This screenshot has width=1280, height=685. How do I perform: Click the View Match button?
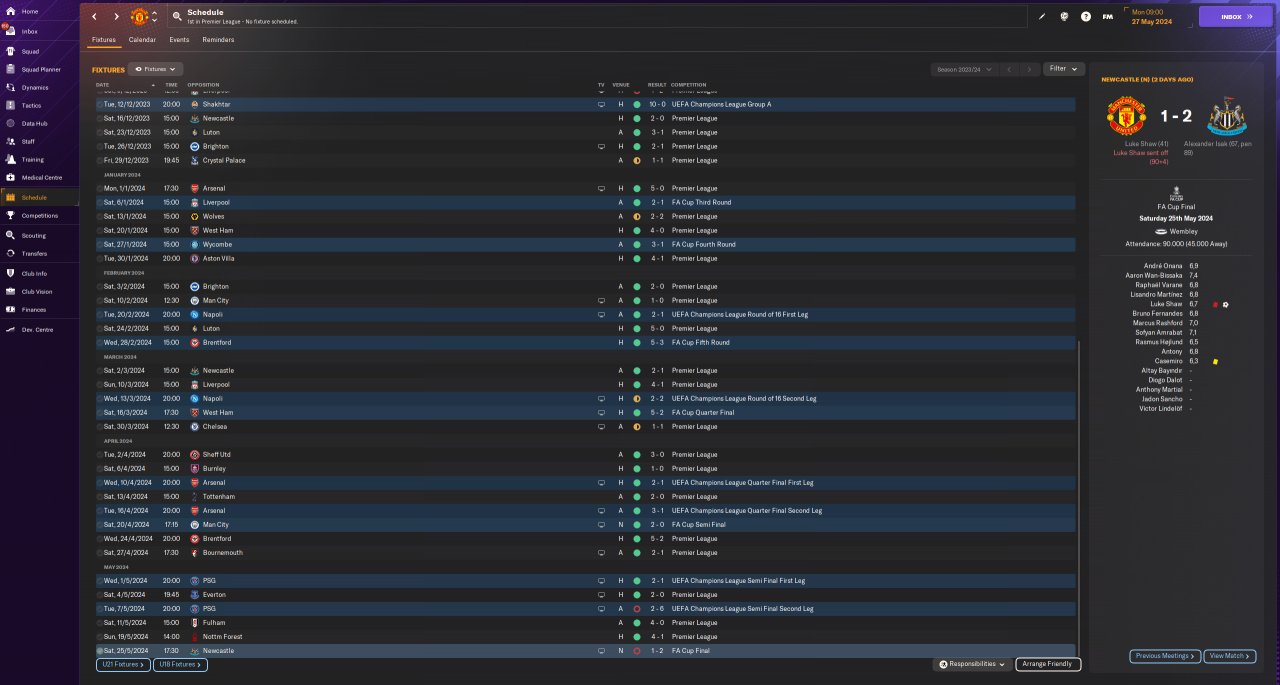coord(1229,656)
